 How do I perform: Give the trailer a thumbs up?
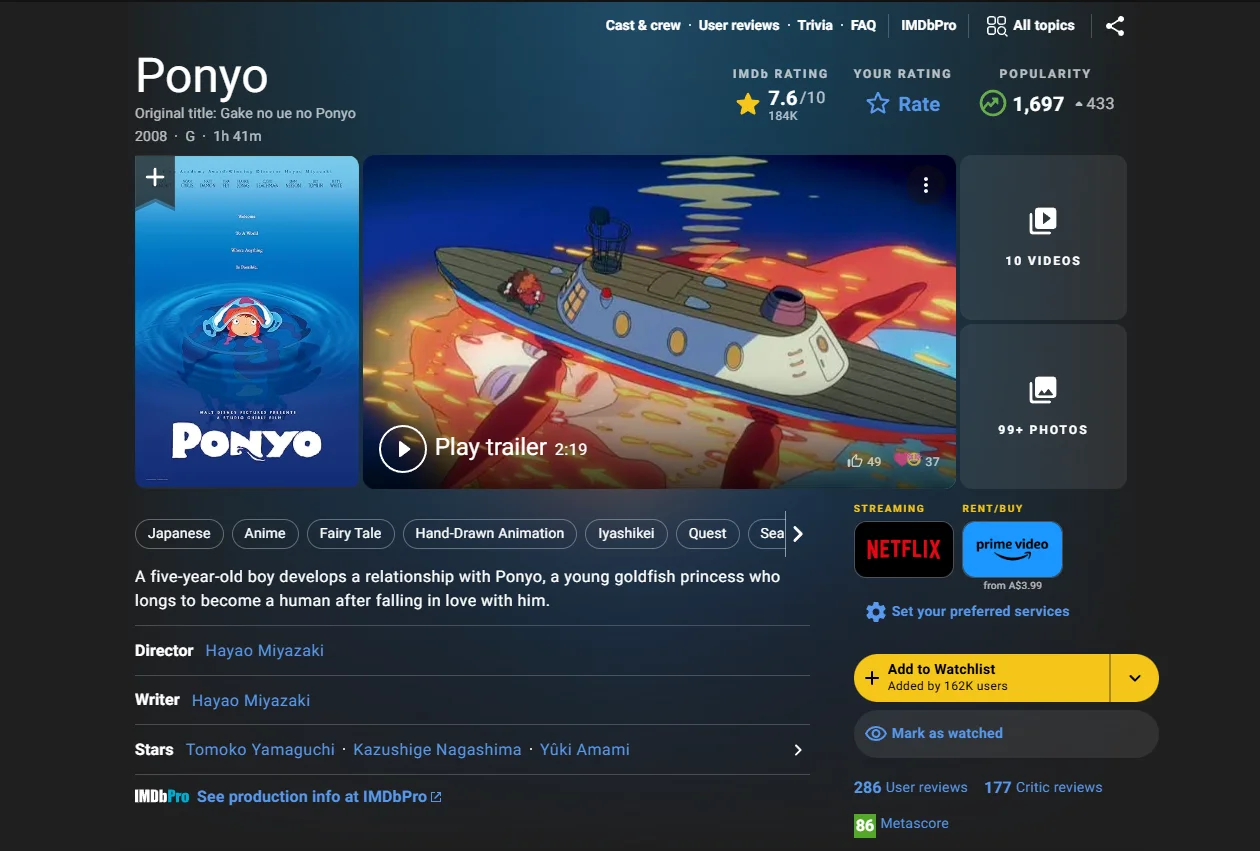point(855,460)
